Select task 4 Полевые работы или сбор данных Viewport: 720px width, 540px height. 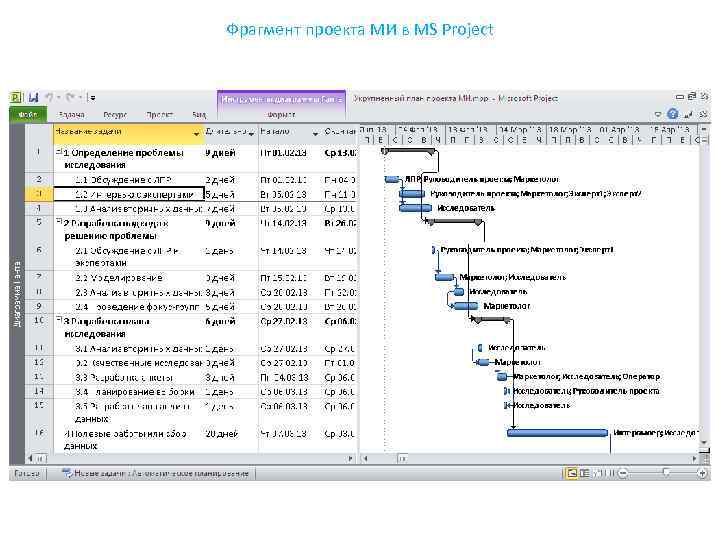pyautogui.click(x=125, y=439)
